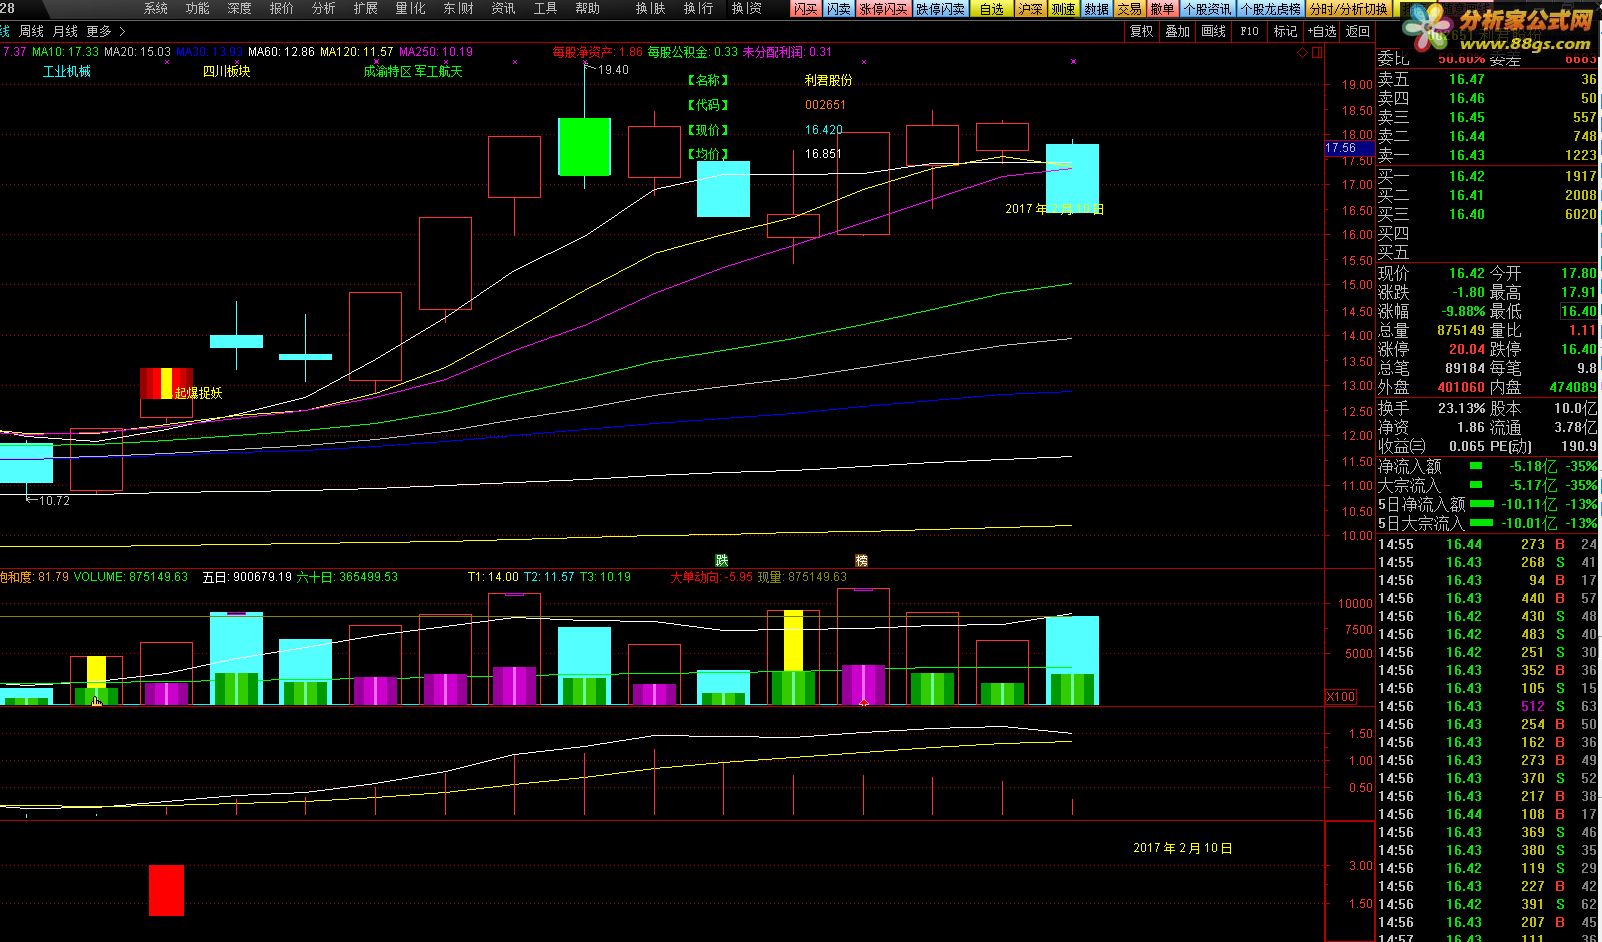Open the 资讯 menu
Viewport: 1602px width, 942px height.
(504, 8)
